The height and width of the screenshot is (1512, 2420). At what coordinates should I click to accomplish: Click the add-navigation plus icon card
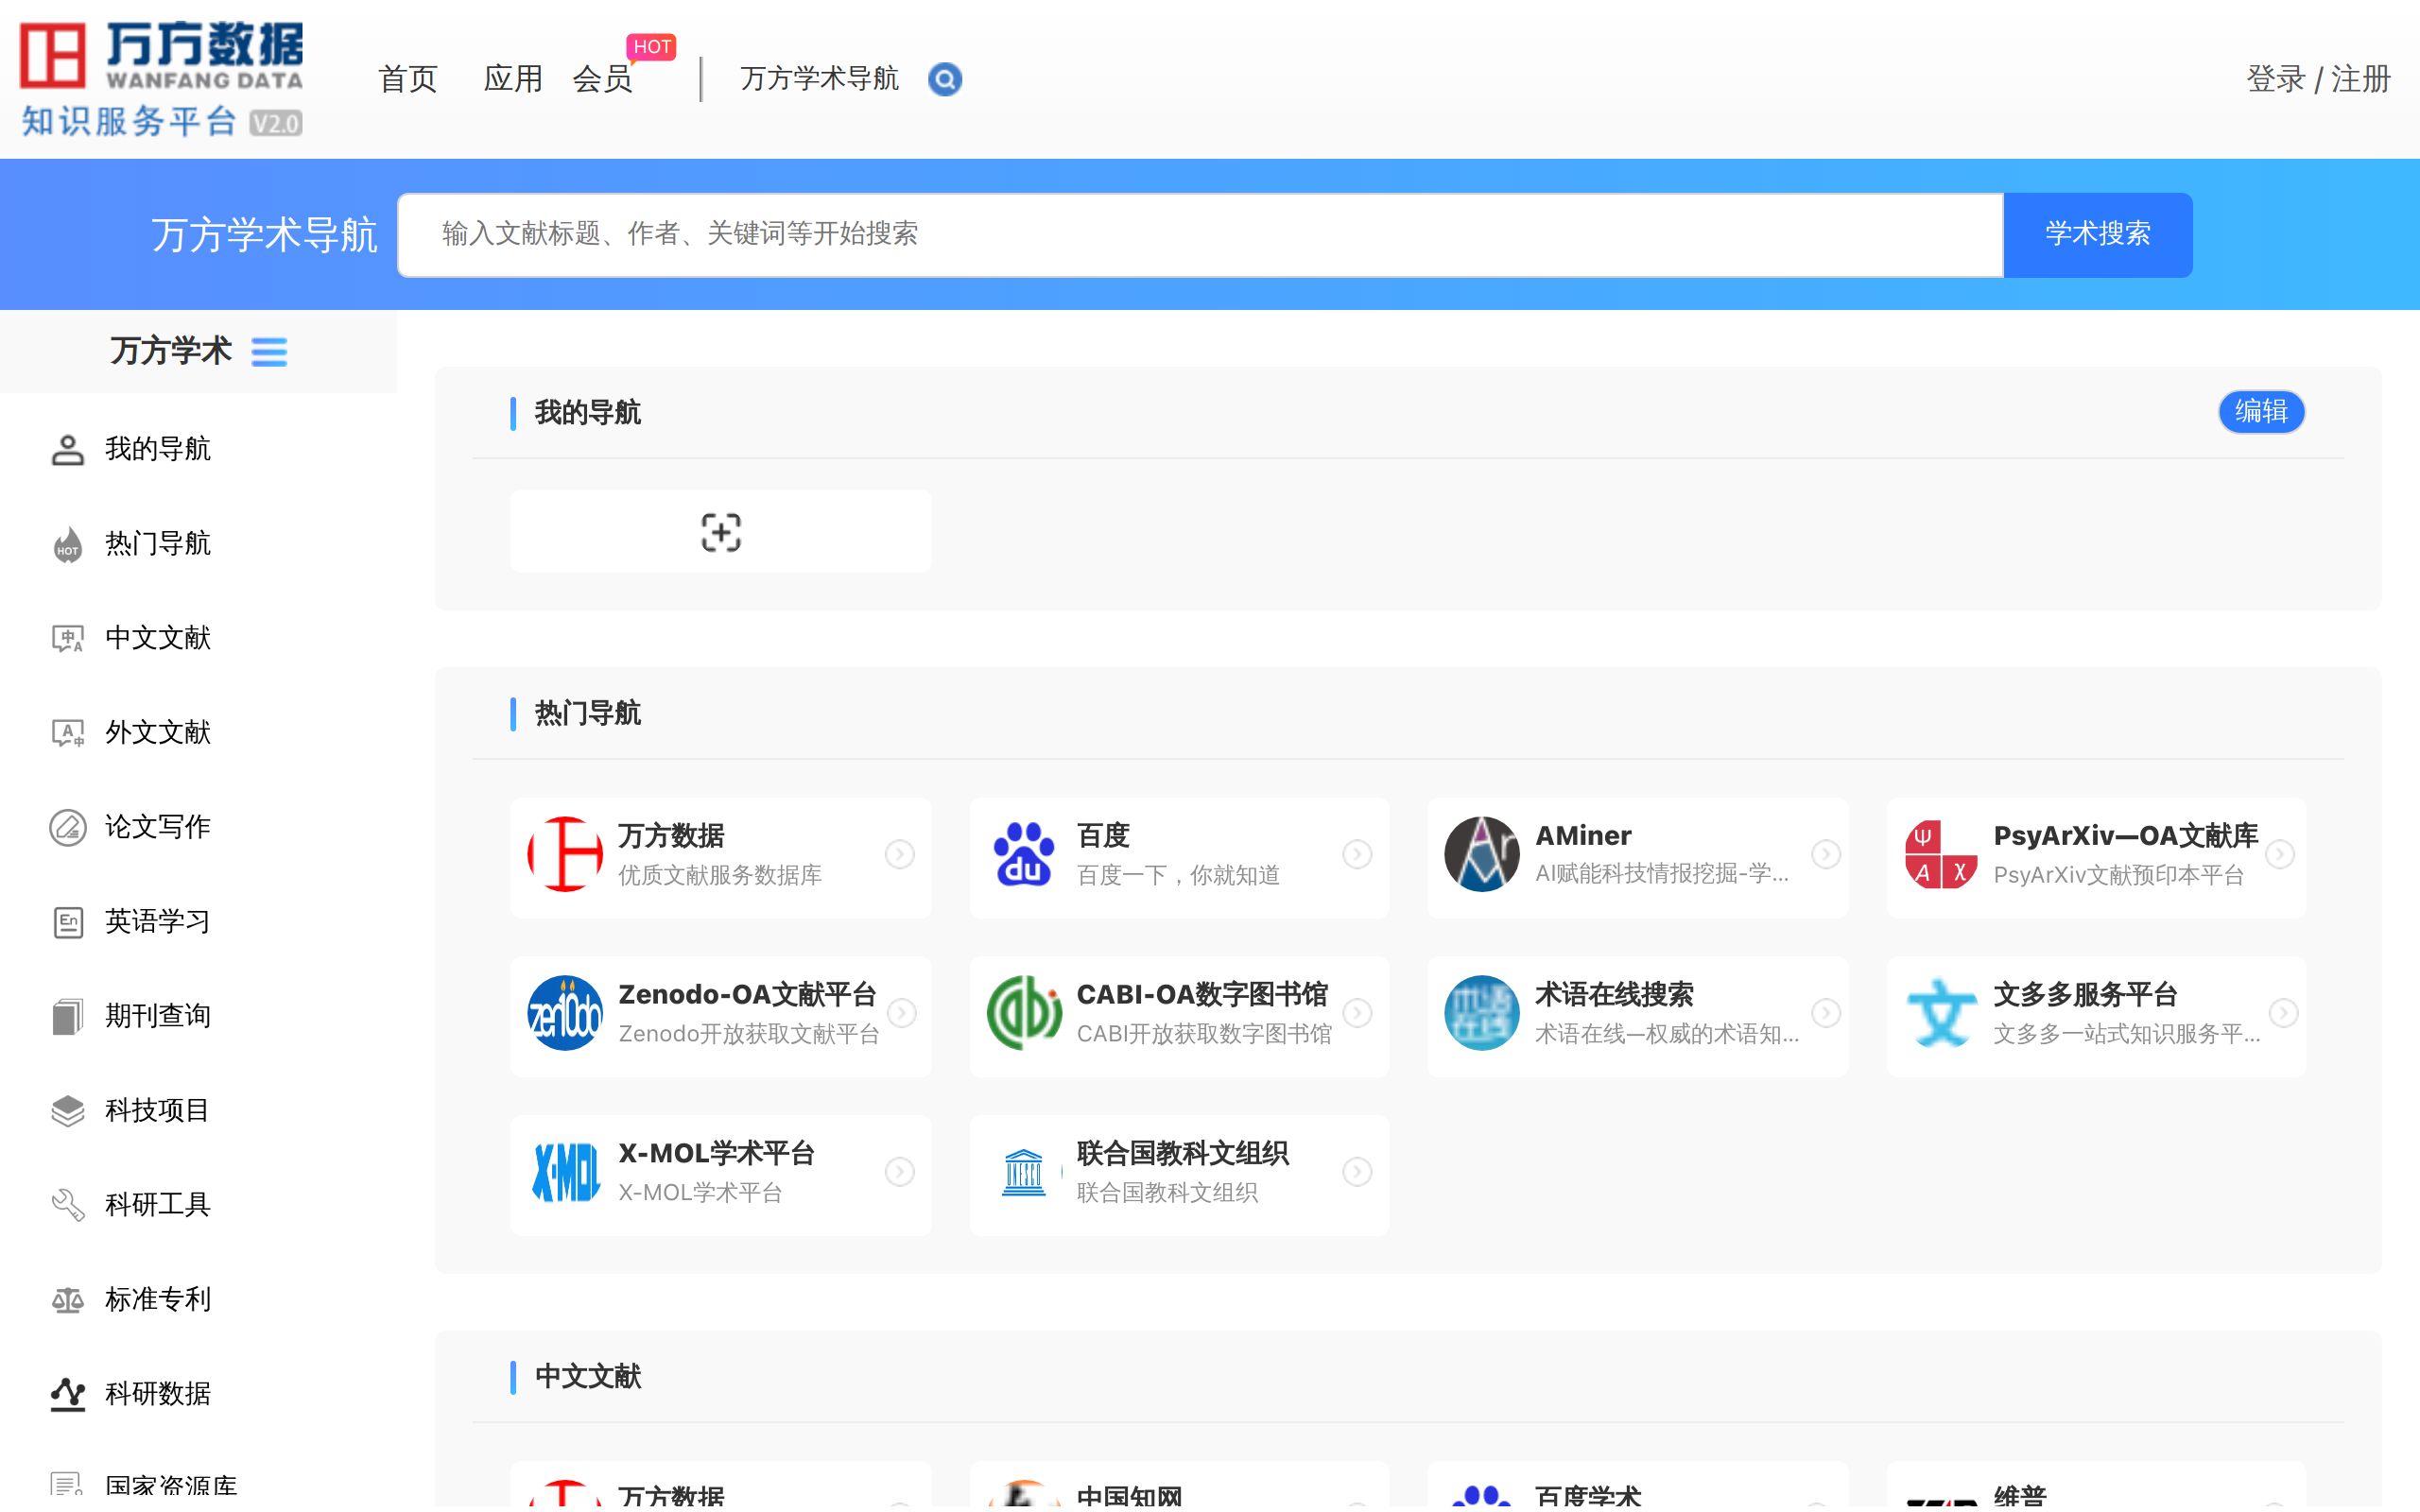(x=720, y=532)
